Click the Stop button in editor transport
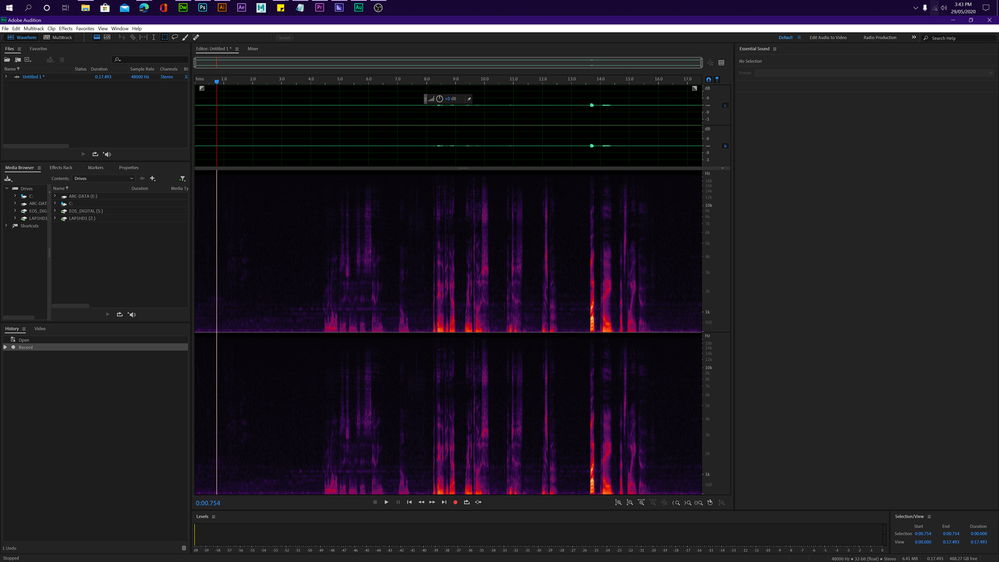 coord(375,502)
